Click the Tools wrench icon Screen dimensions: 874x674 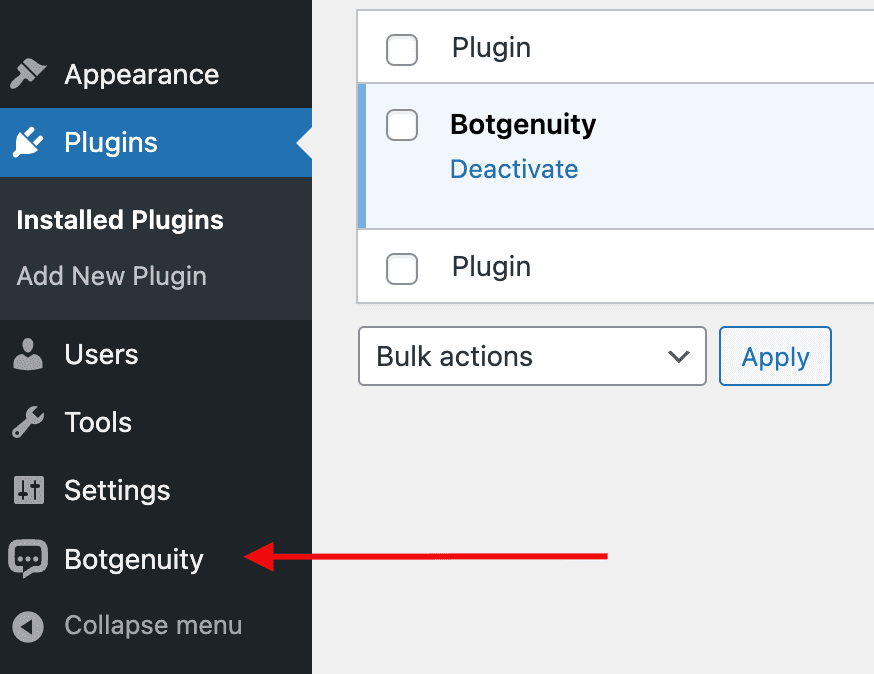(28, 422)
